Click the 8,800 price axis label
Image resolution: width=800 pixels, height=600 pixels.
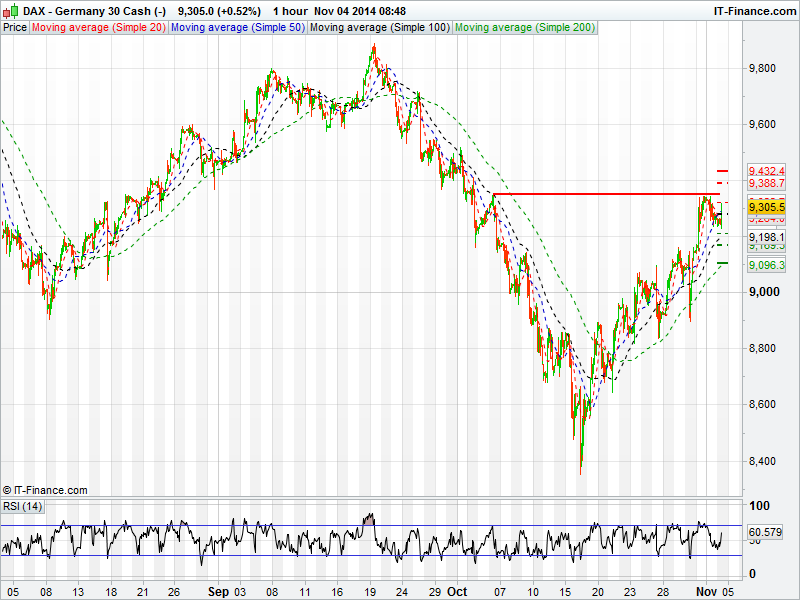pyautogui.click(x=762, y=348)
